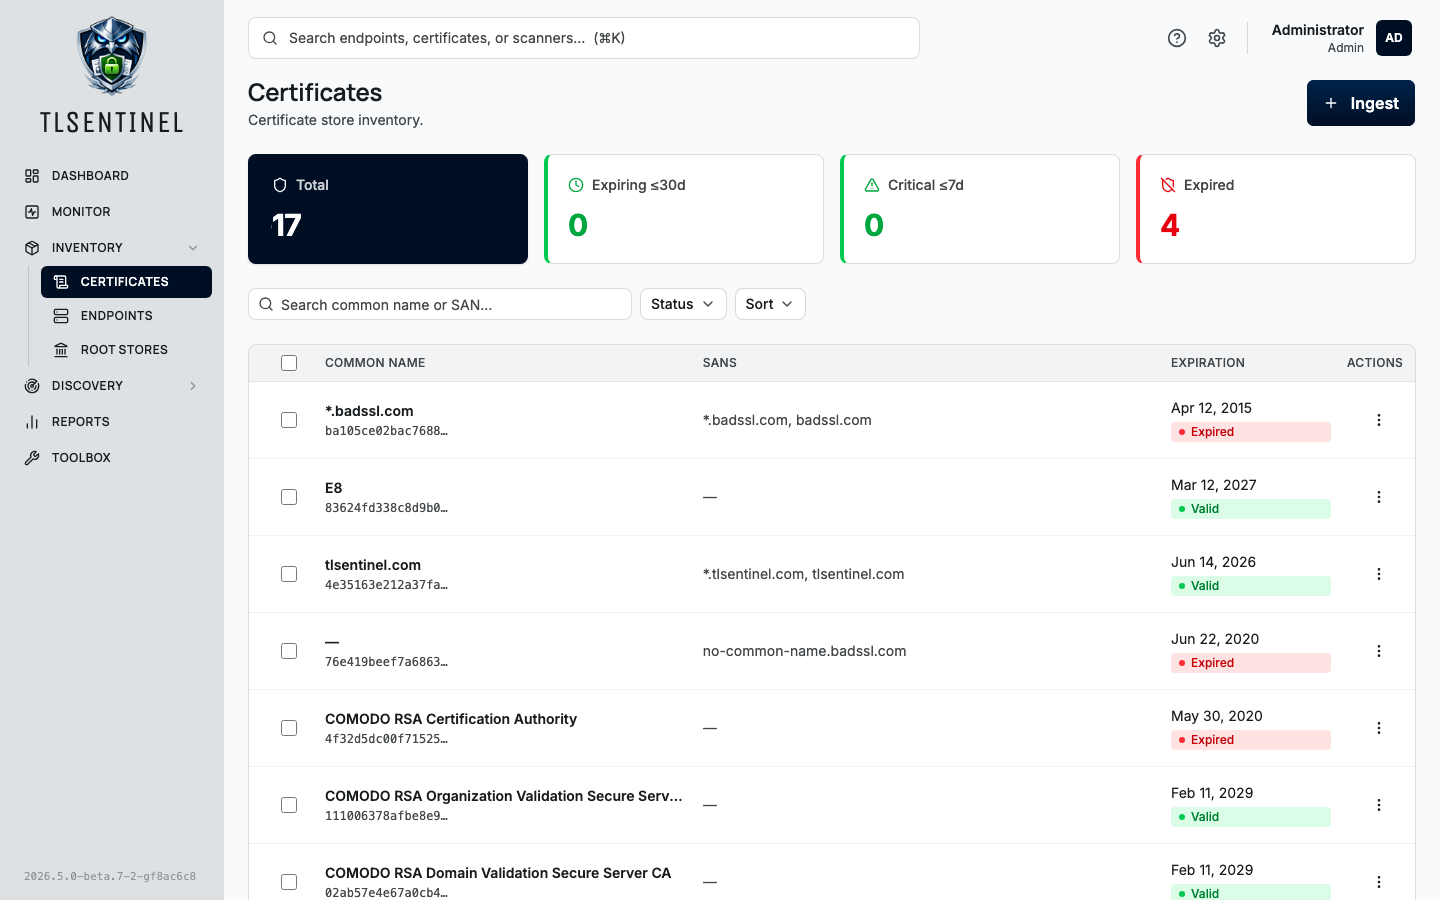This screenshot has width=1440, height=900.
Task: Open the tlsentinel.com certificate name
Action: point(373,565)
